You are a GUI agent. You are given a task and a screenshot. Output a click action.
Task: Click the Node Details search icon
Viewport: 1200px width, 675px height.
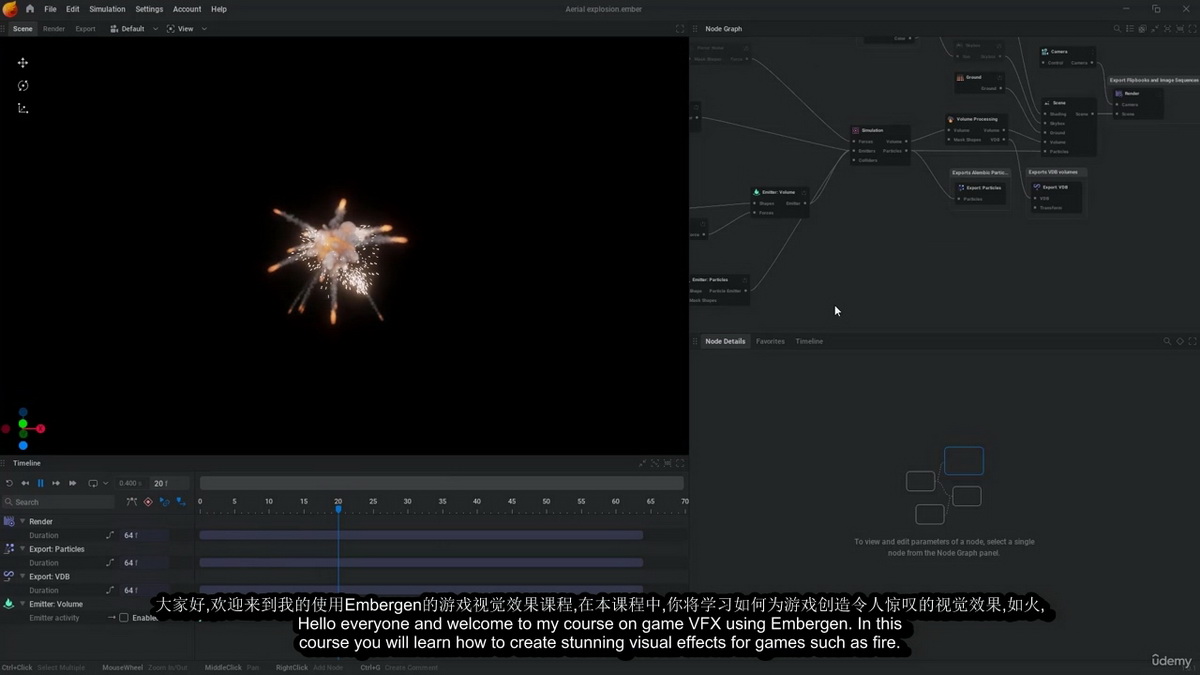(x=1167, y=341)
